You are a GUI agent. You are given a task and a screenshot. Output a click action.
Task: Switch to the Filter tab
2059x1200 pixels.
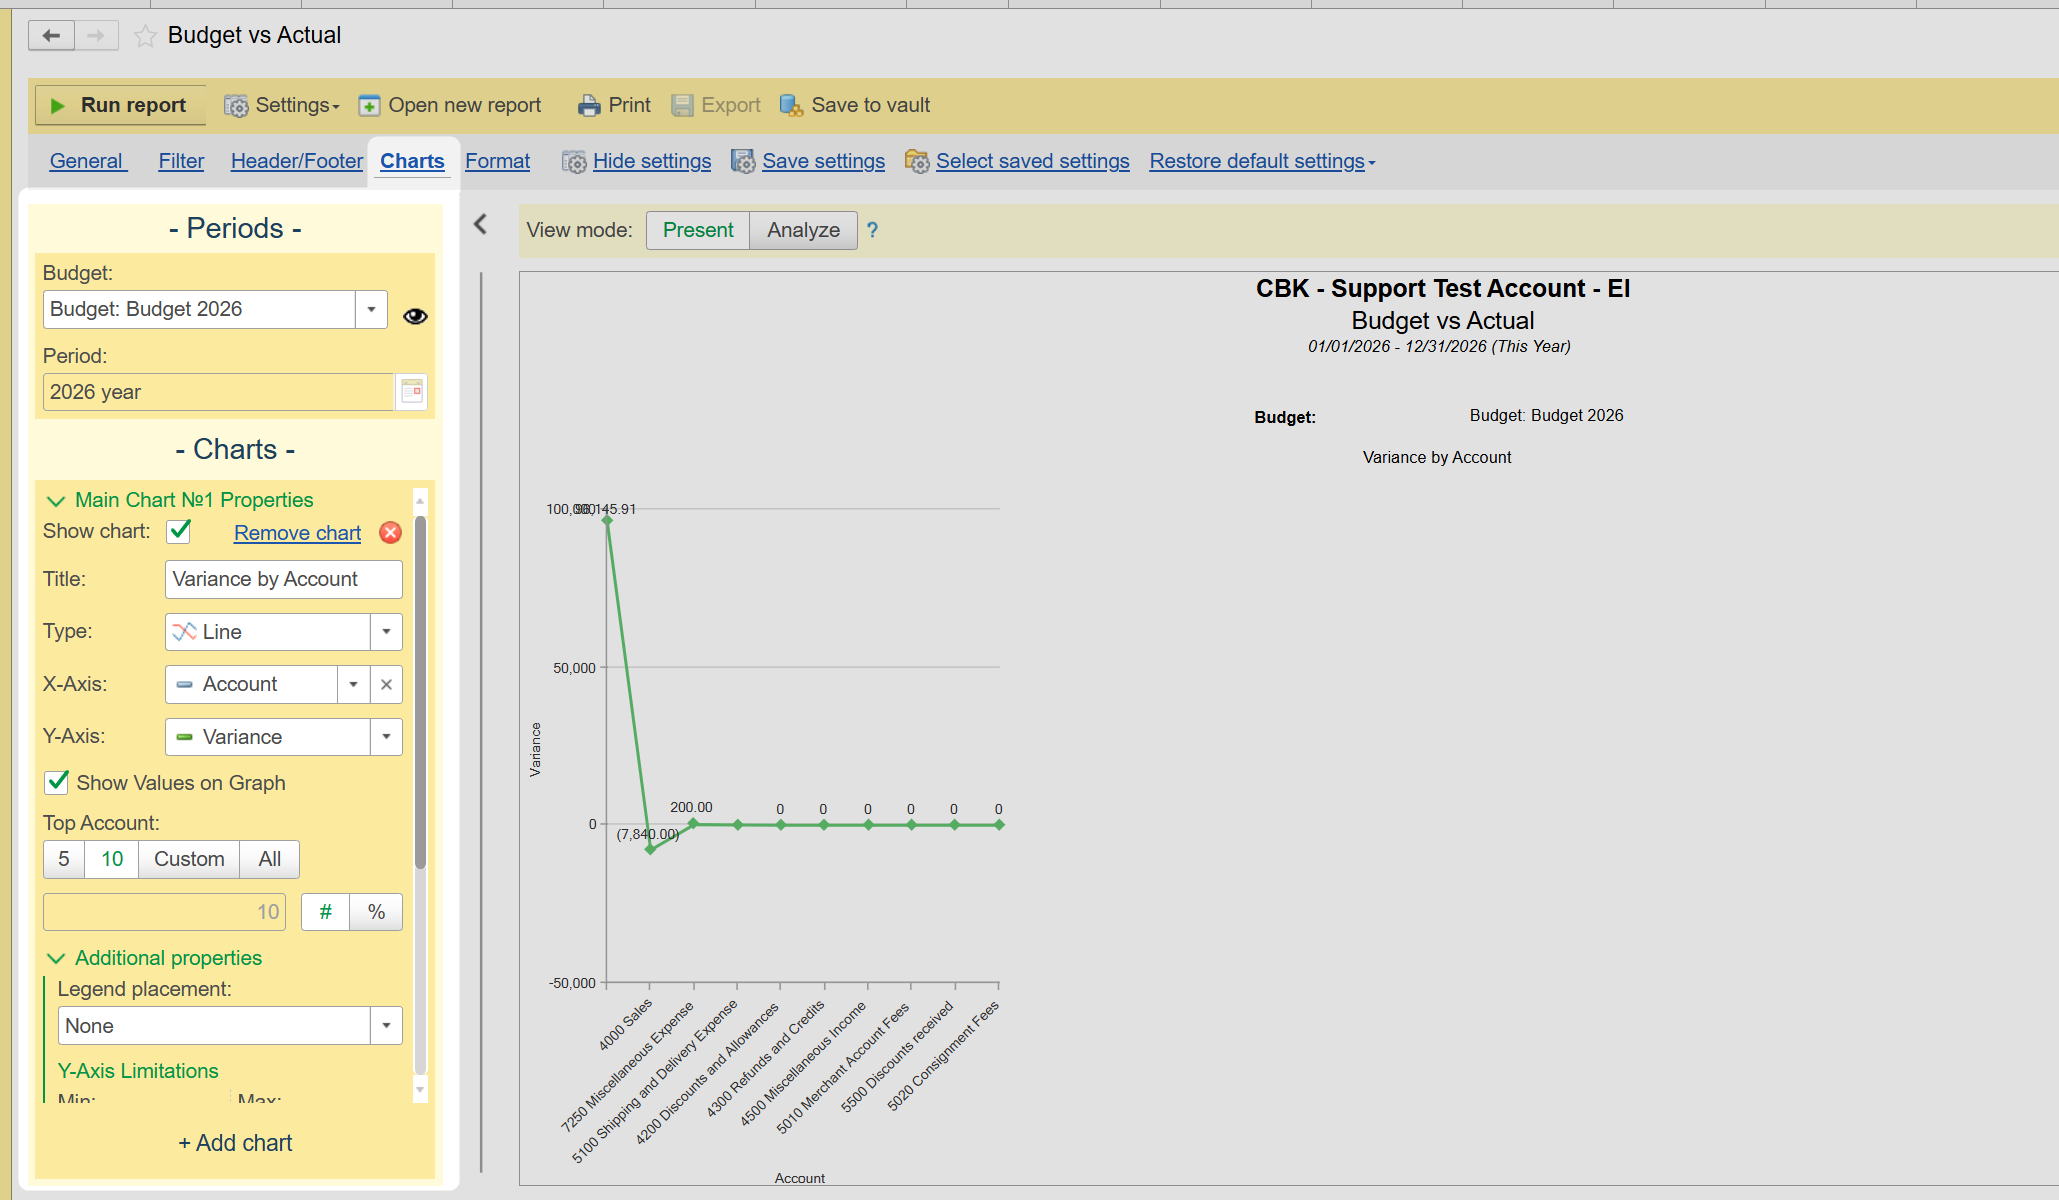[181, 161]
